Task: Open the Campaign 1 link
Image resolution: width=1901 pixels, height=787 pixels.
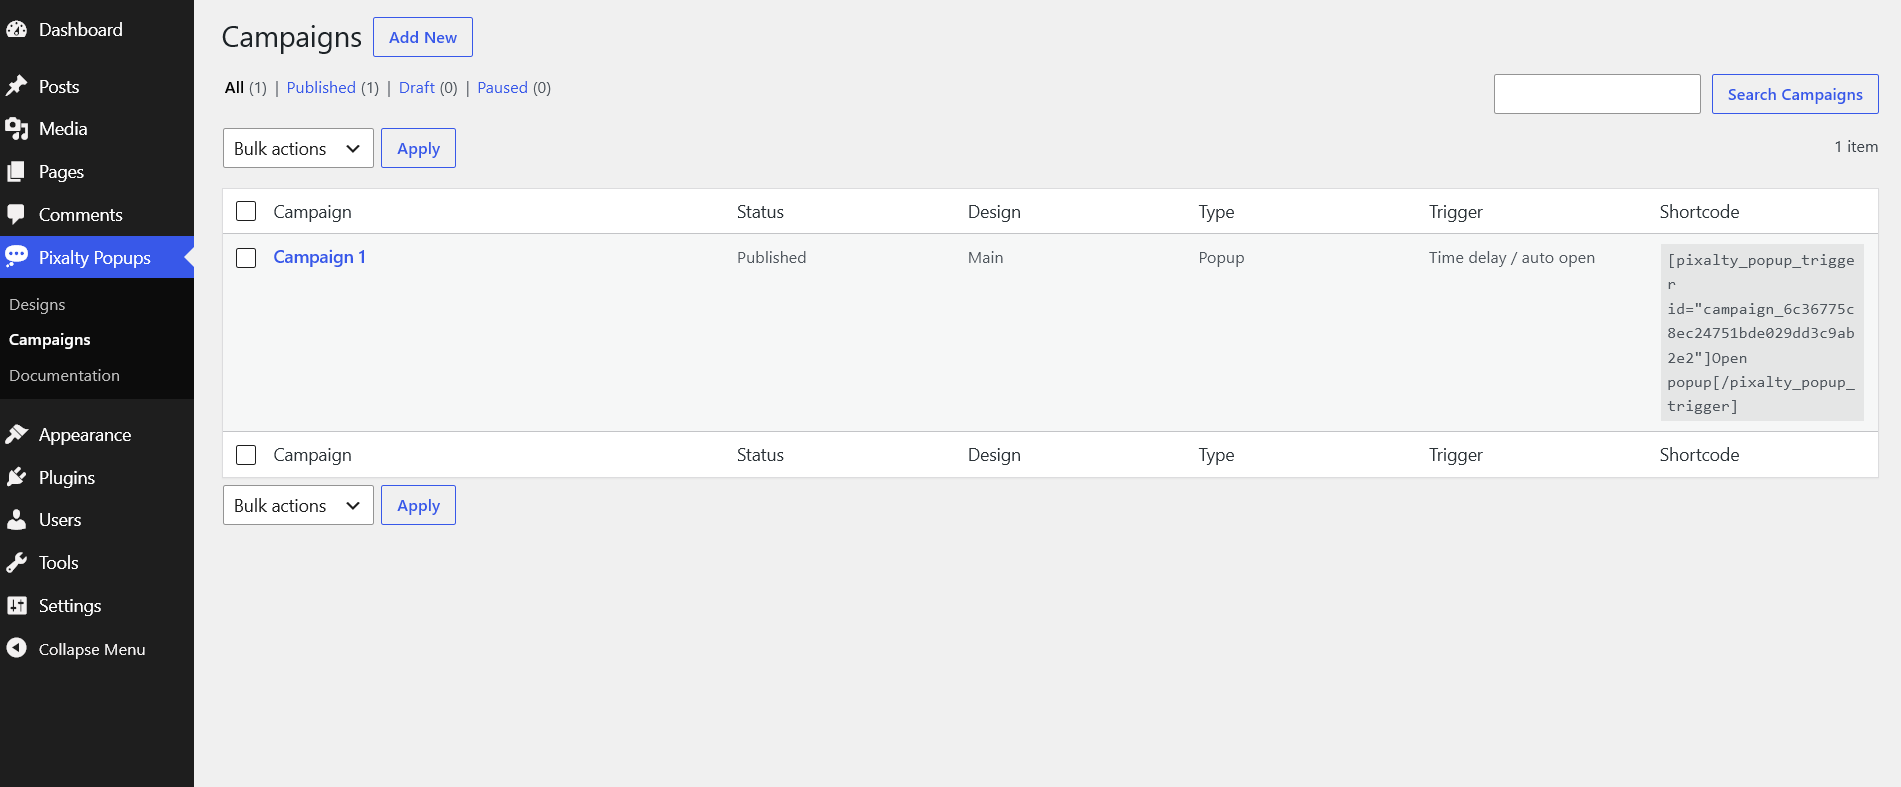Action: pyautogui.click(x=320, y=257)
